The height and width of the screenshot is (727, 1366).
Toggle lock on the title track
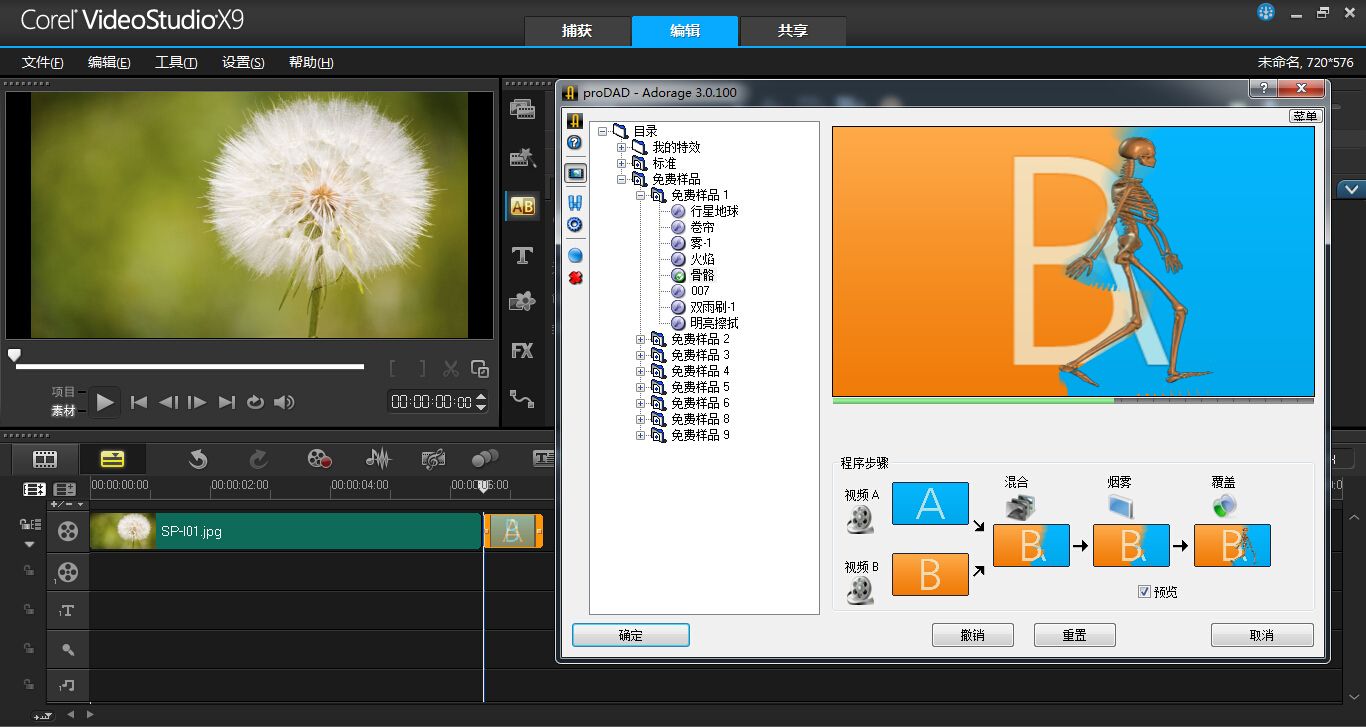(x=29, y=609)
